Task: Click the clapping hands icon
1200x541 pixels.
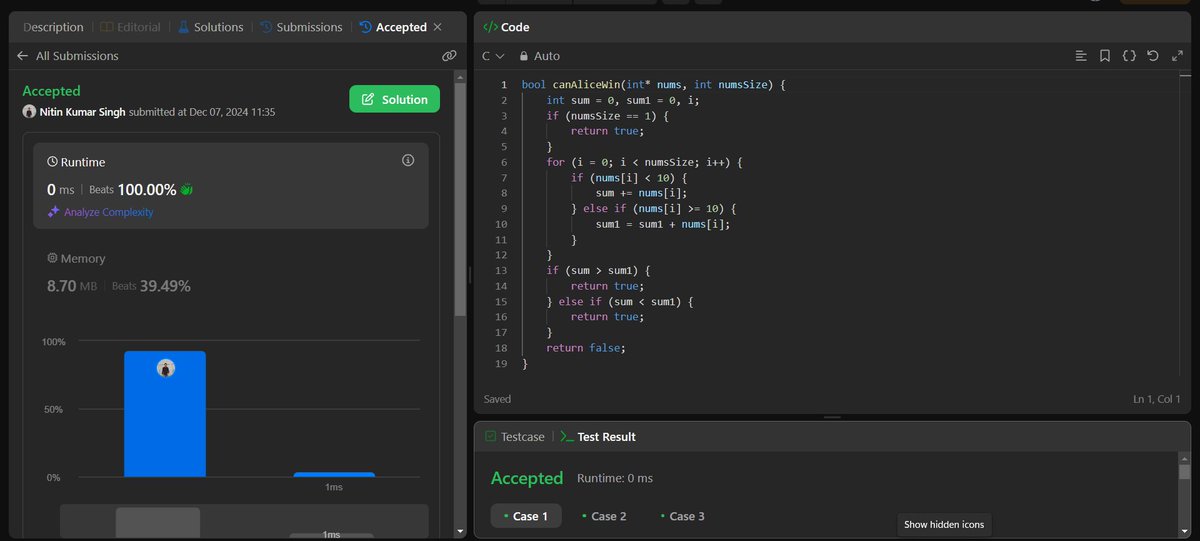Action: pyautogui.click(x=185, y=189)
